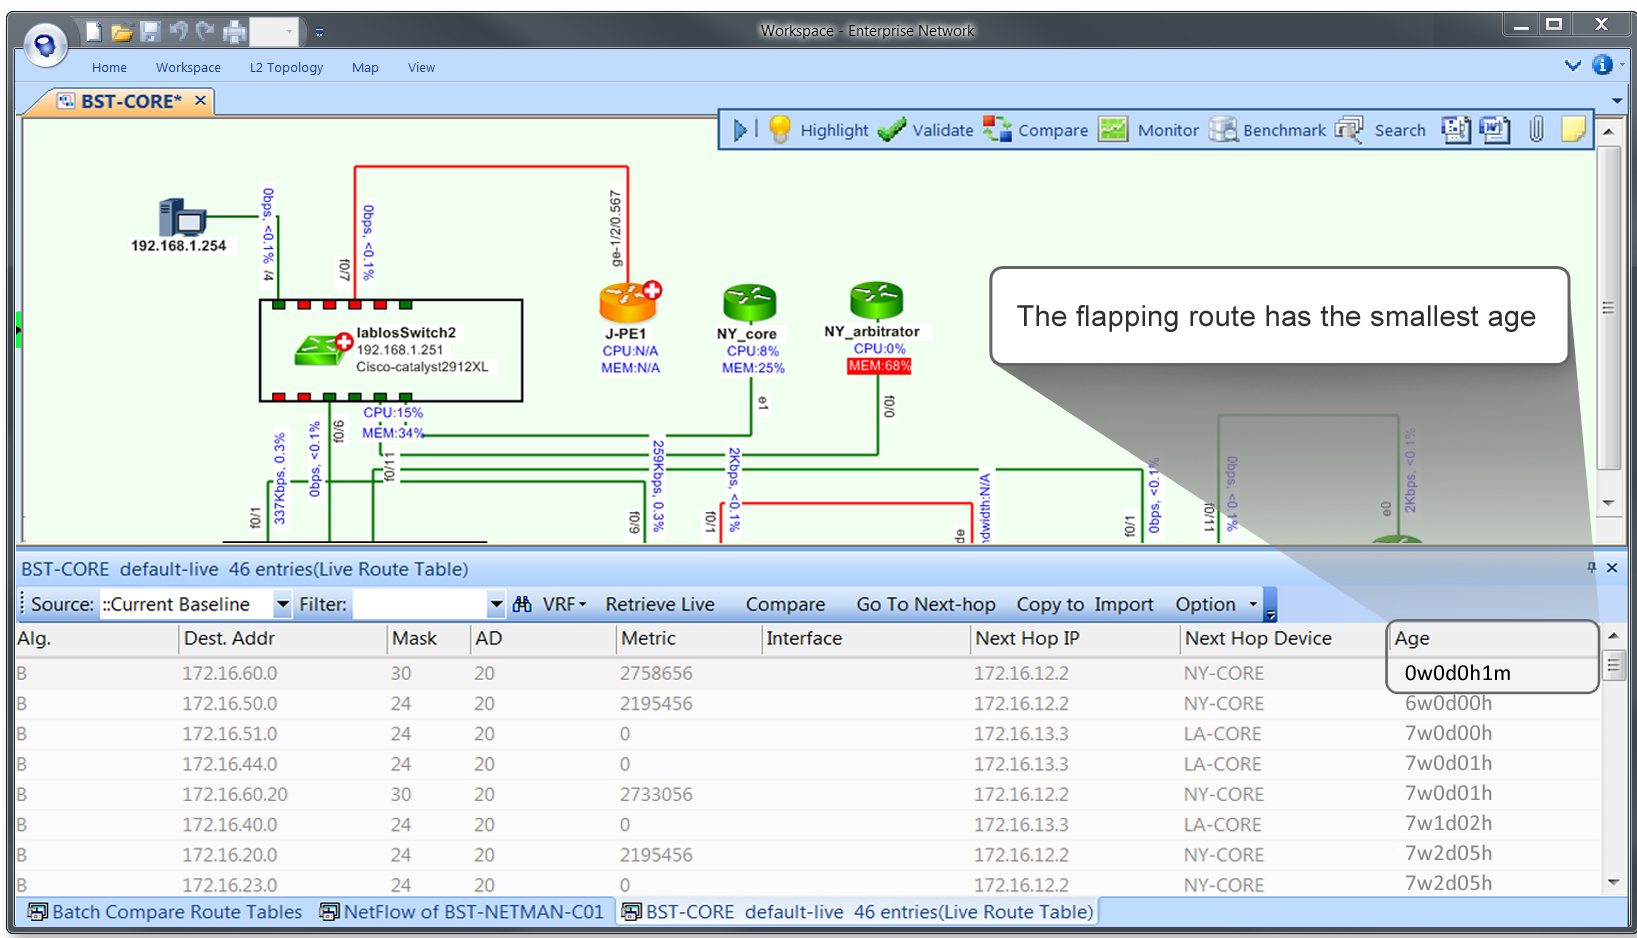Click the Search tool in map toolbar
The image size is (1637, 938).
(x=1381, y=130)
